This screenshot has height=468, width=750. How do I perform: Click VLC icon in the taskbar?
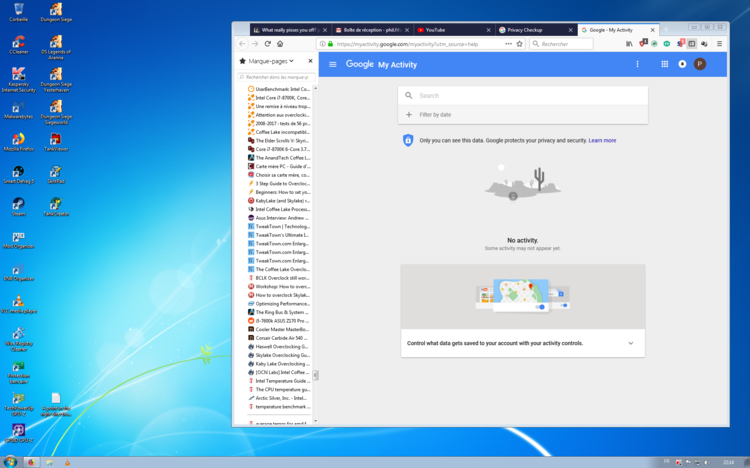(x=67, y=462)
